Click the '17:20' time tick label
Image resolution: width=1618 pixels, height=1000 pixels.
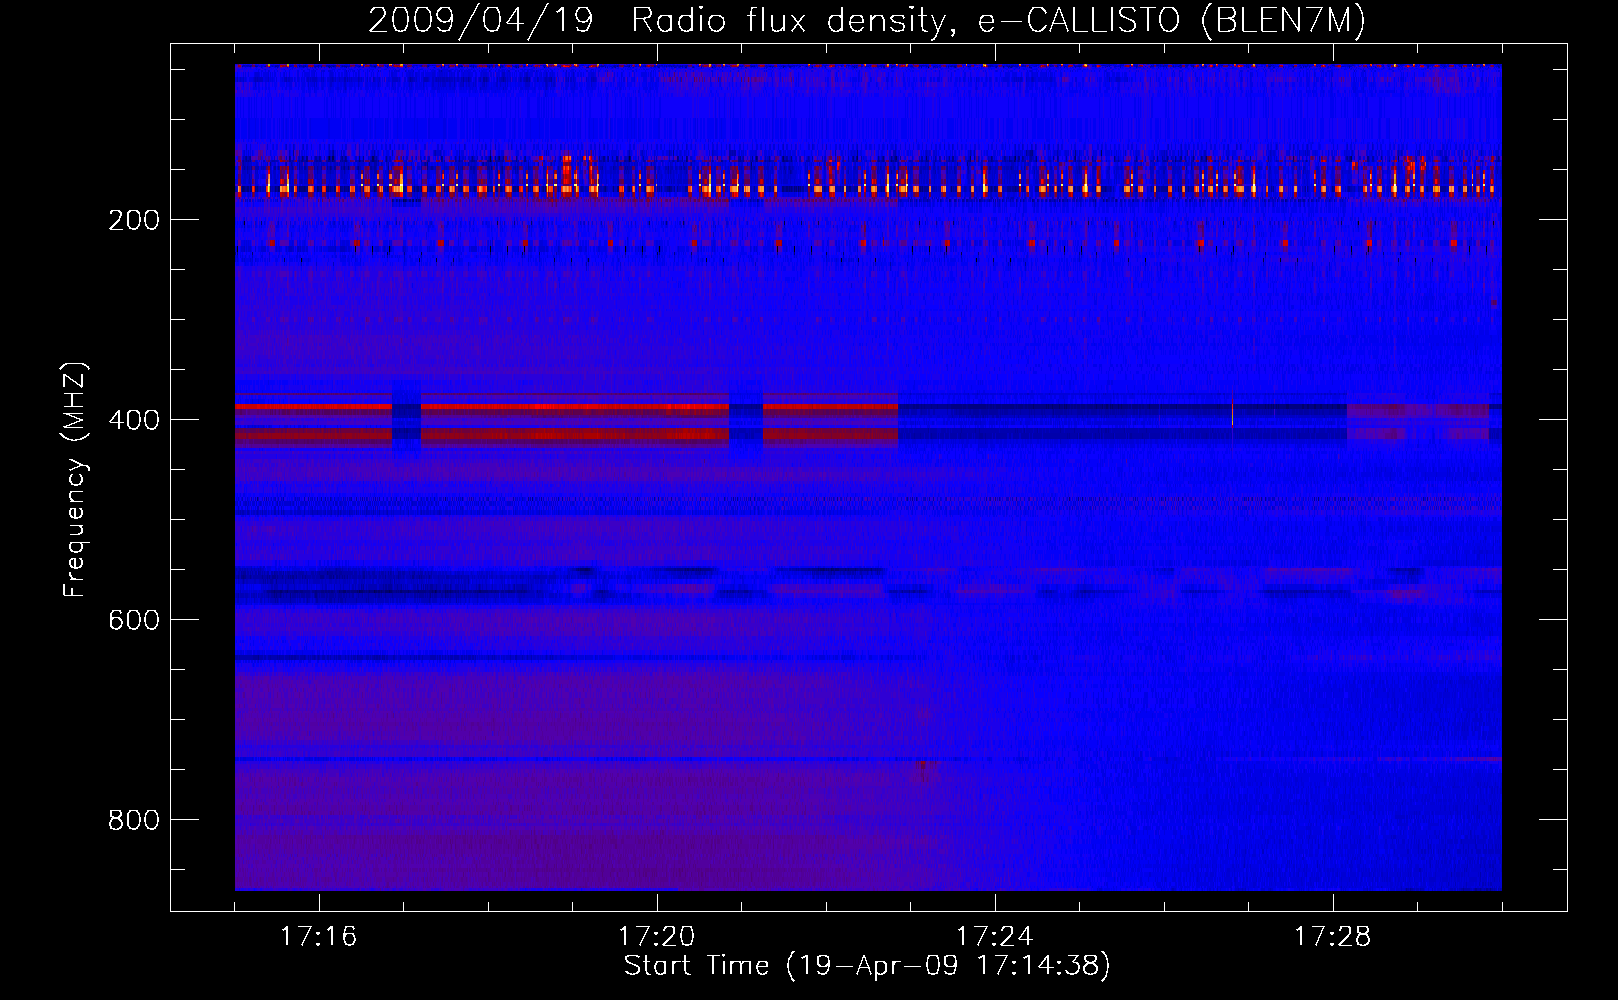657,937
